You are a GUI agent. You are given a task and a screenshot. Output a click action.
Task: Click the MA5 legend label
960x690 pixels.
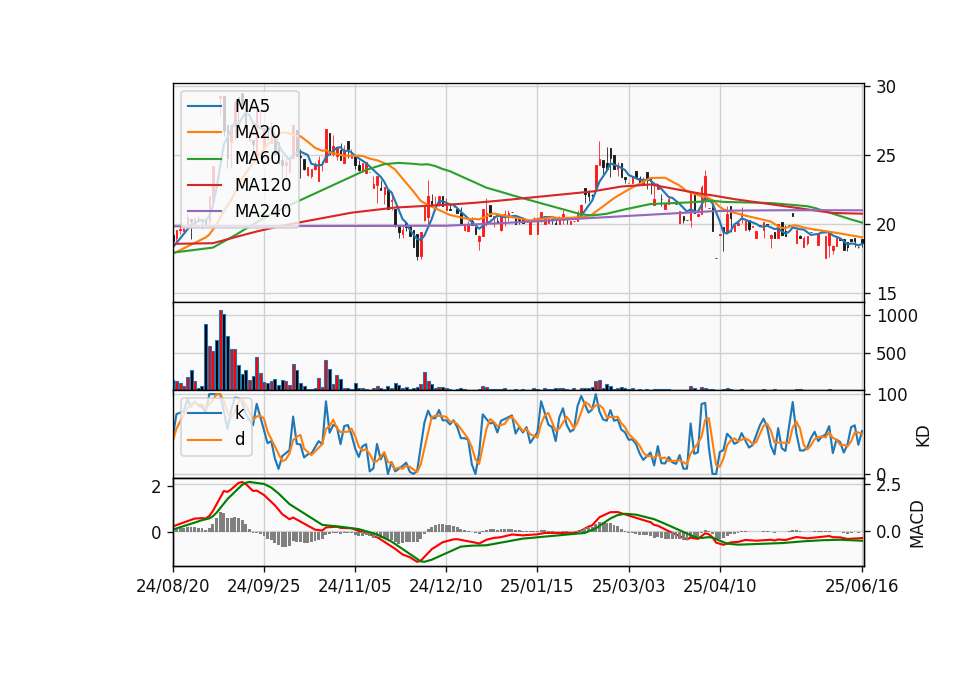coord(252,106)
